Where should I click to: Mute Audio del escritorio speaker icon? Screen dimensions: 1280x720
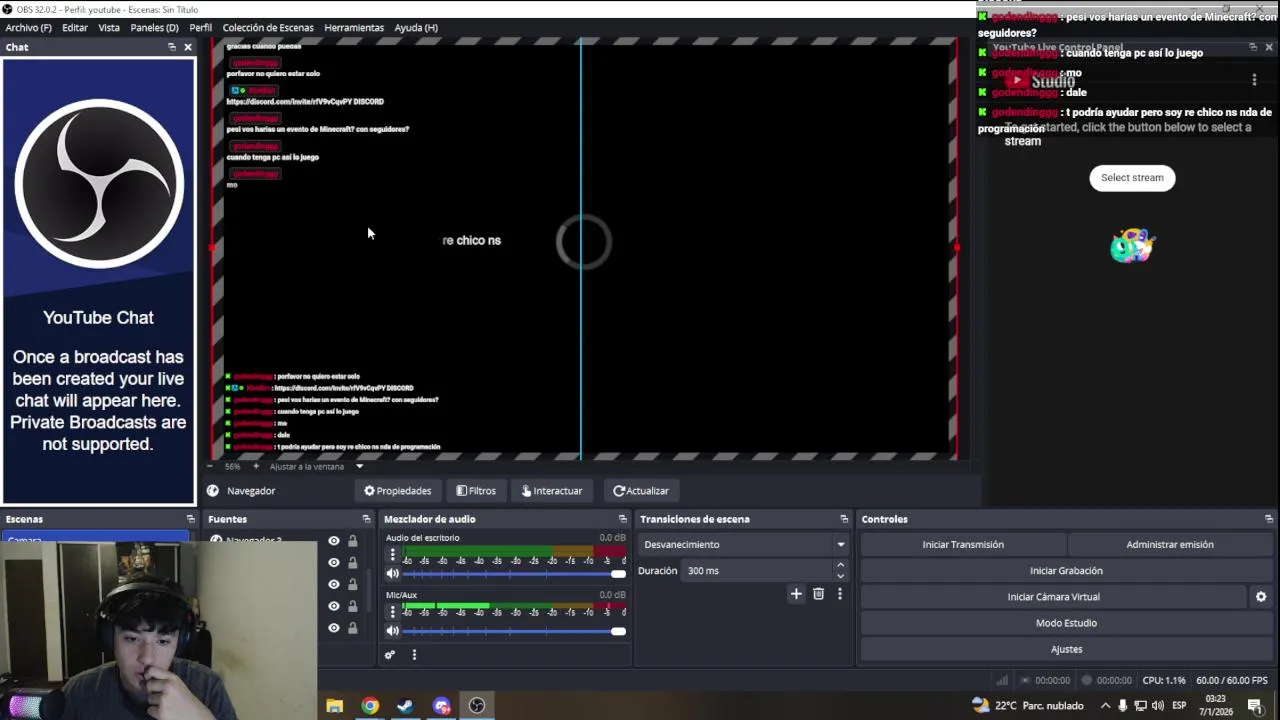tap(393, 574)
